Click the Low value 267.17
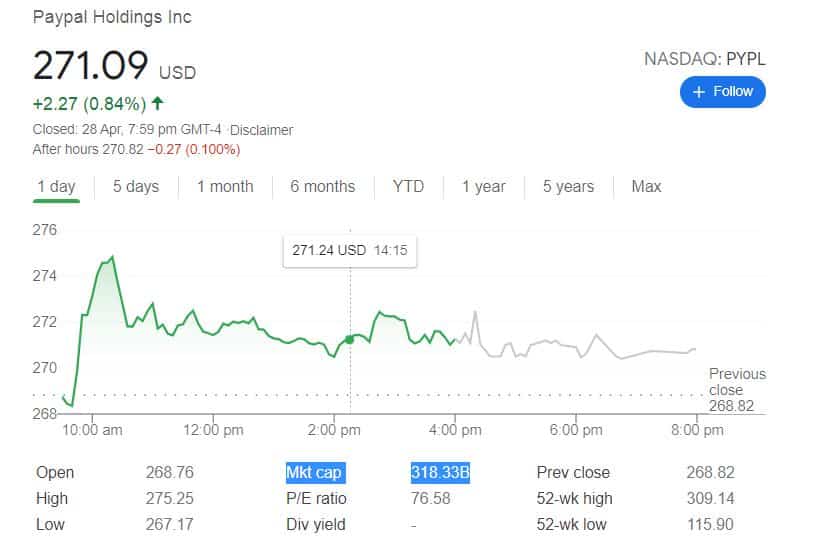This screenshot has width=817, height=546. pyautogui.click(x=169, y=524)
